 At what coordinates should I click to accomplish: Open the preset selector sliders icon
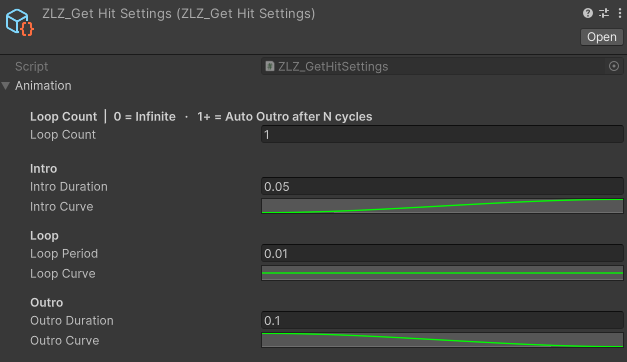604,13
